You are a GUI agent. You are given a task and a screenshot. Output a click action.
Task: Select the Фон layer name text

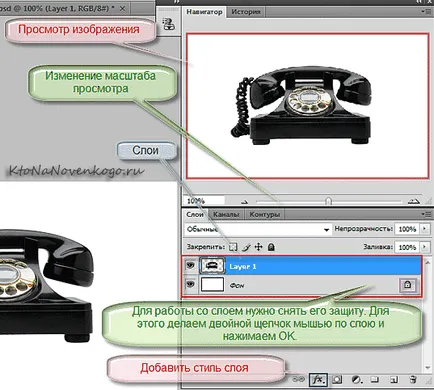click(237, 285)
